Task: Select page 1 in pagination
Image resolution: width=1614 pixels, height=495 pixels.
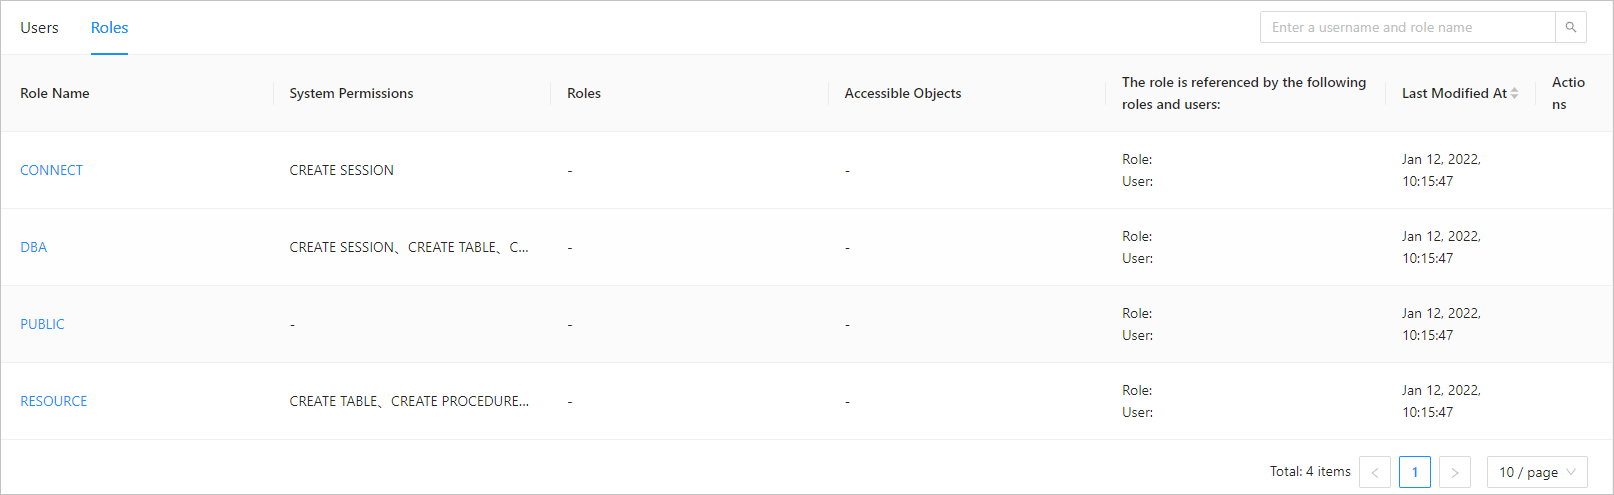Action: 1414,472
